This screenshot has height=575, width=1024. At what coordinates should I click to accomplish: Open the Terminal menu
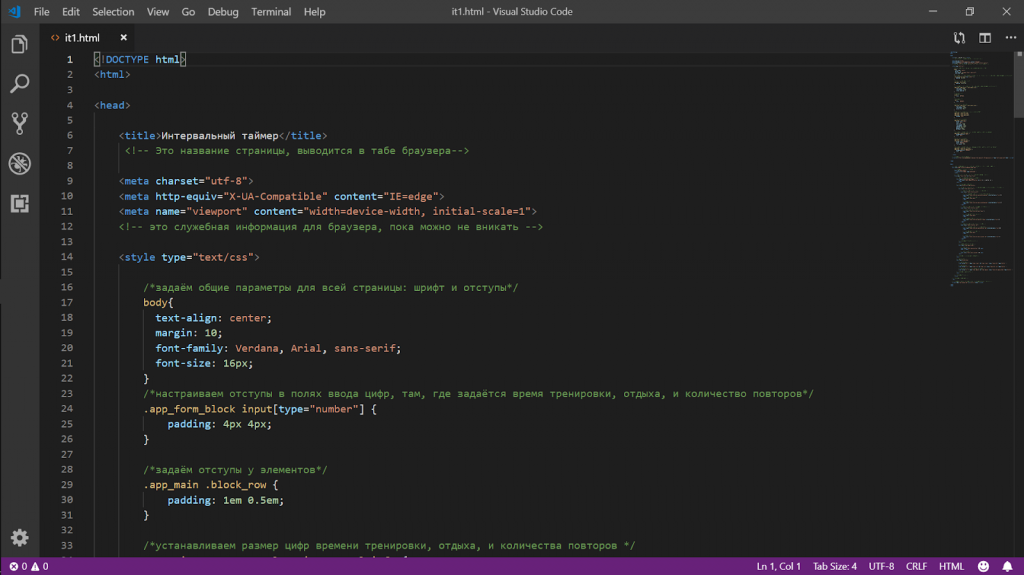click(271, 12)
